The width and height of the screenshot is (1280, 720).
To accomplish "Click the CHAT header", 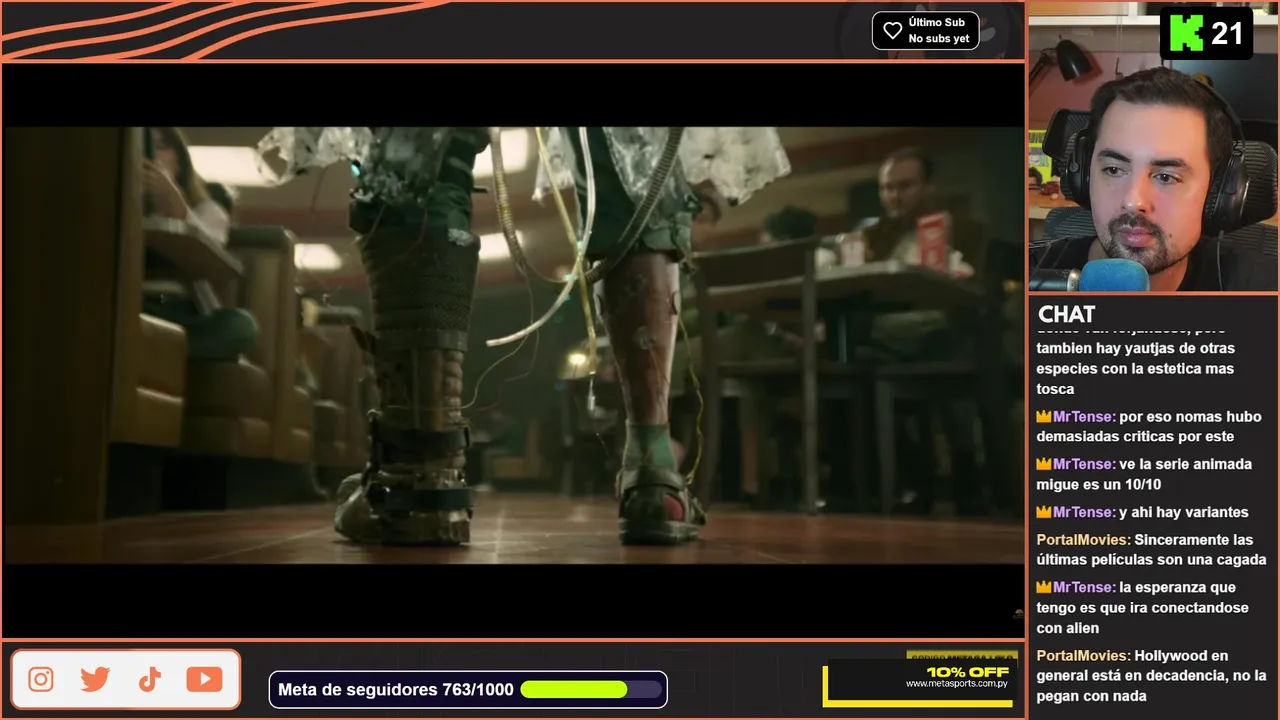I will pos(1066,314).
